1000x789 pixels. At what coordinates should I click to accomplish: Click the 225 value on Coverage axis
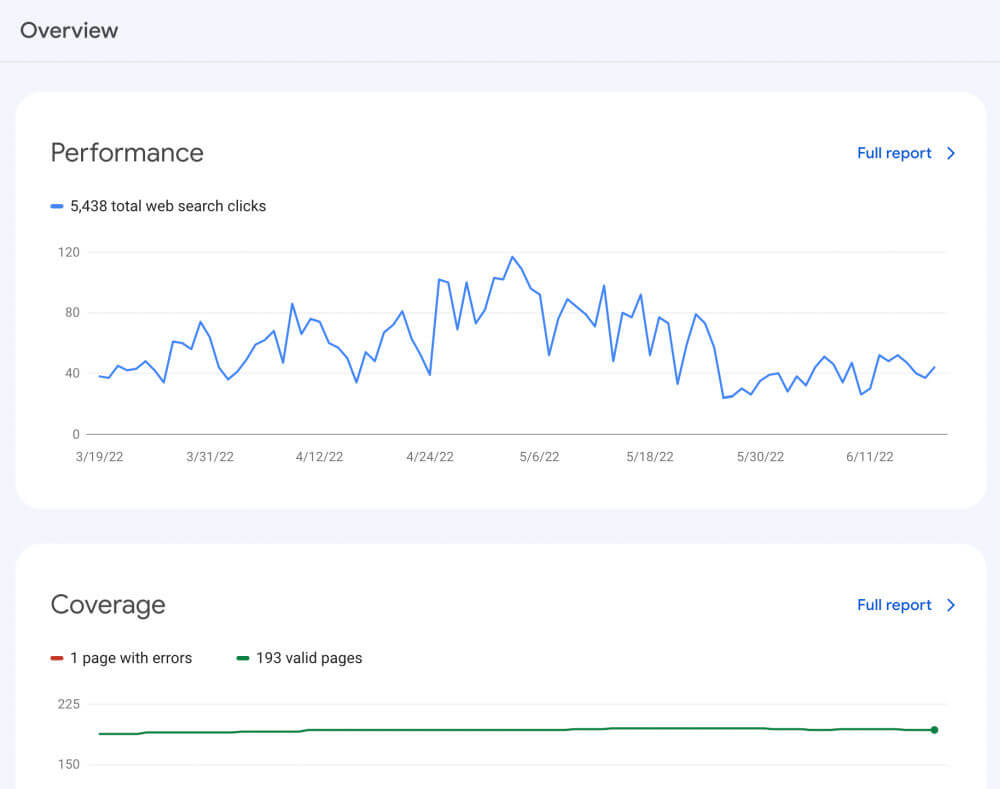[x=69, y=704]
